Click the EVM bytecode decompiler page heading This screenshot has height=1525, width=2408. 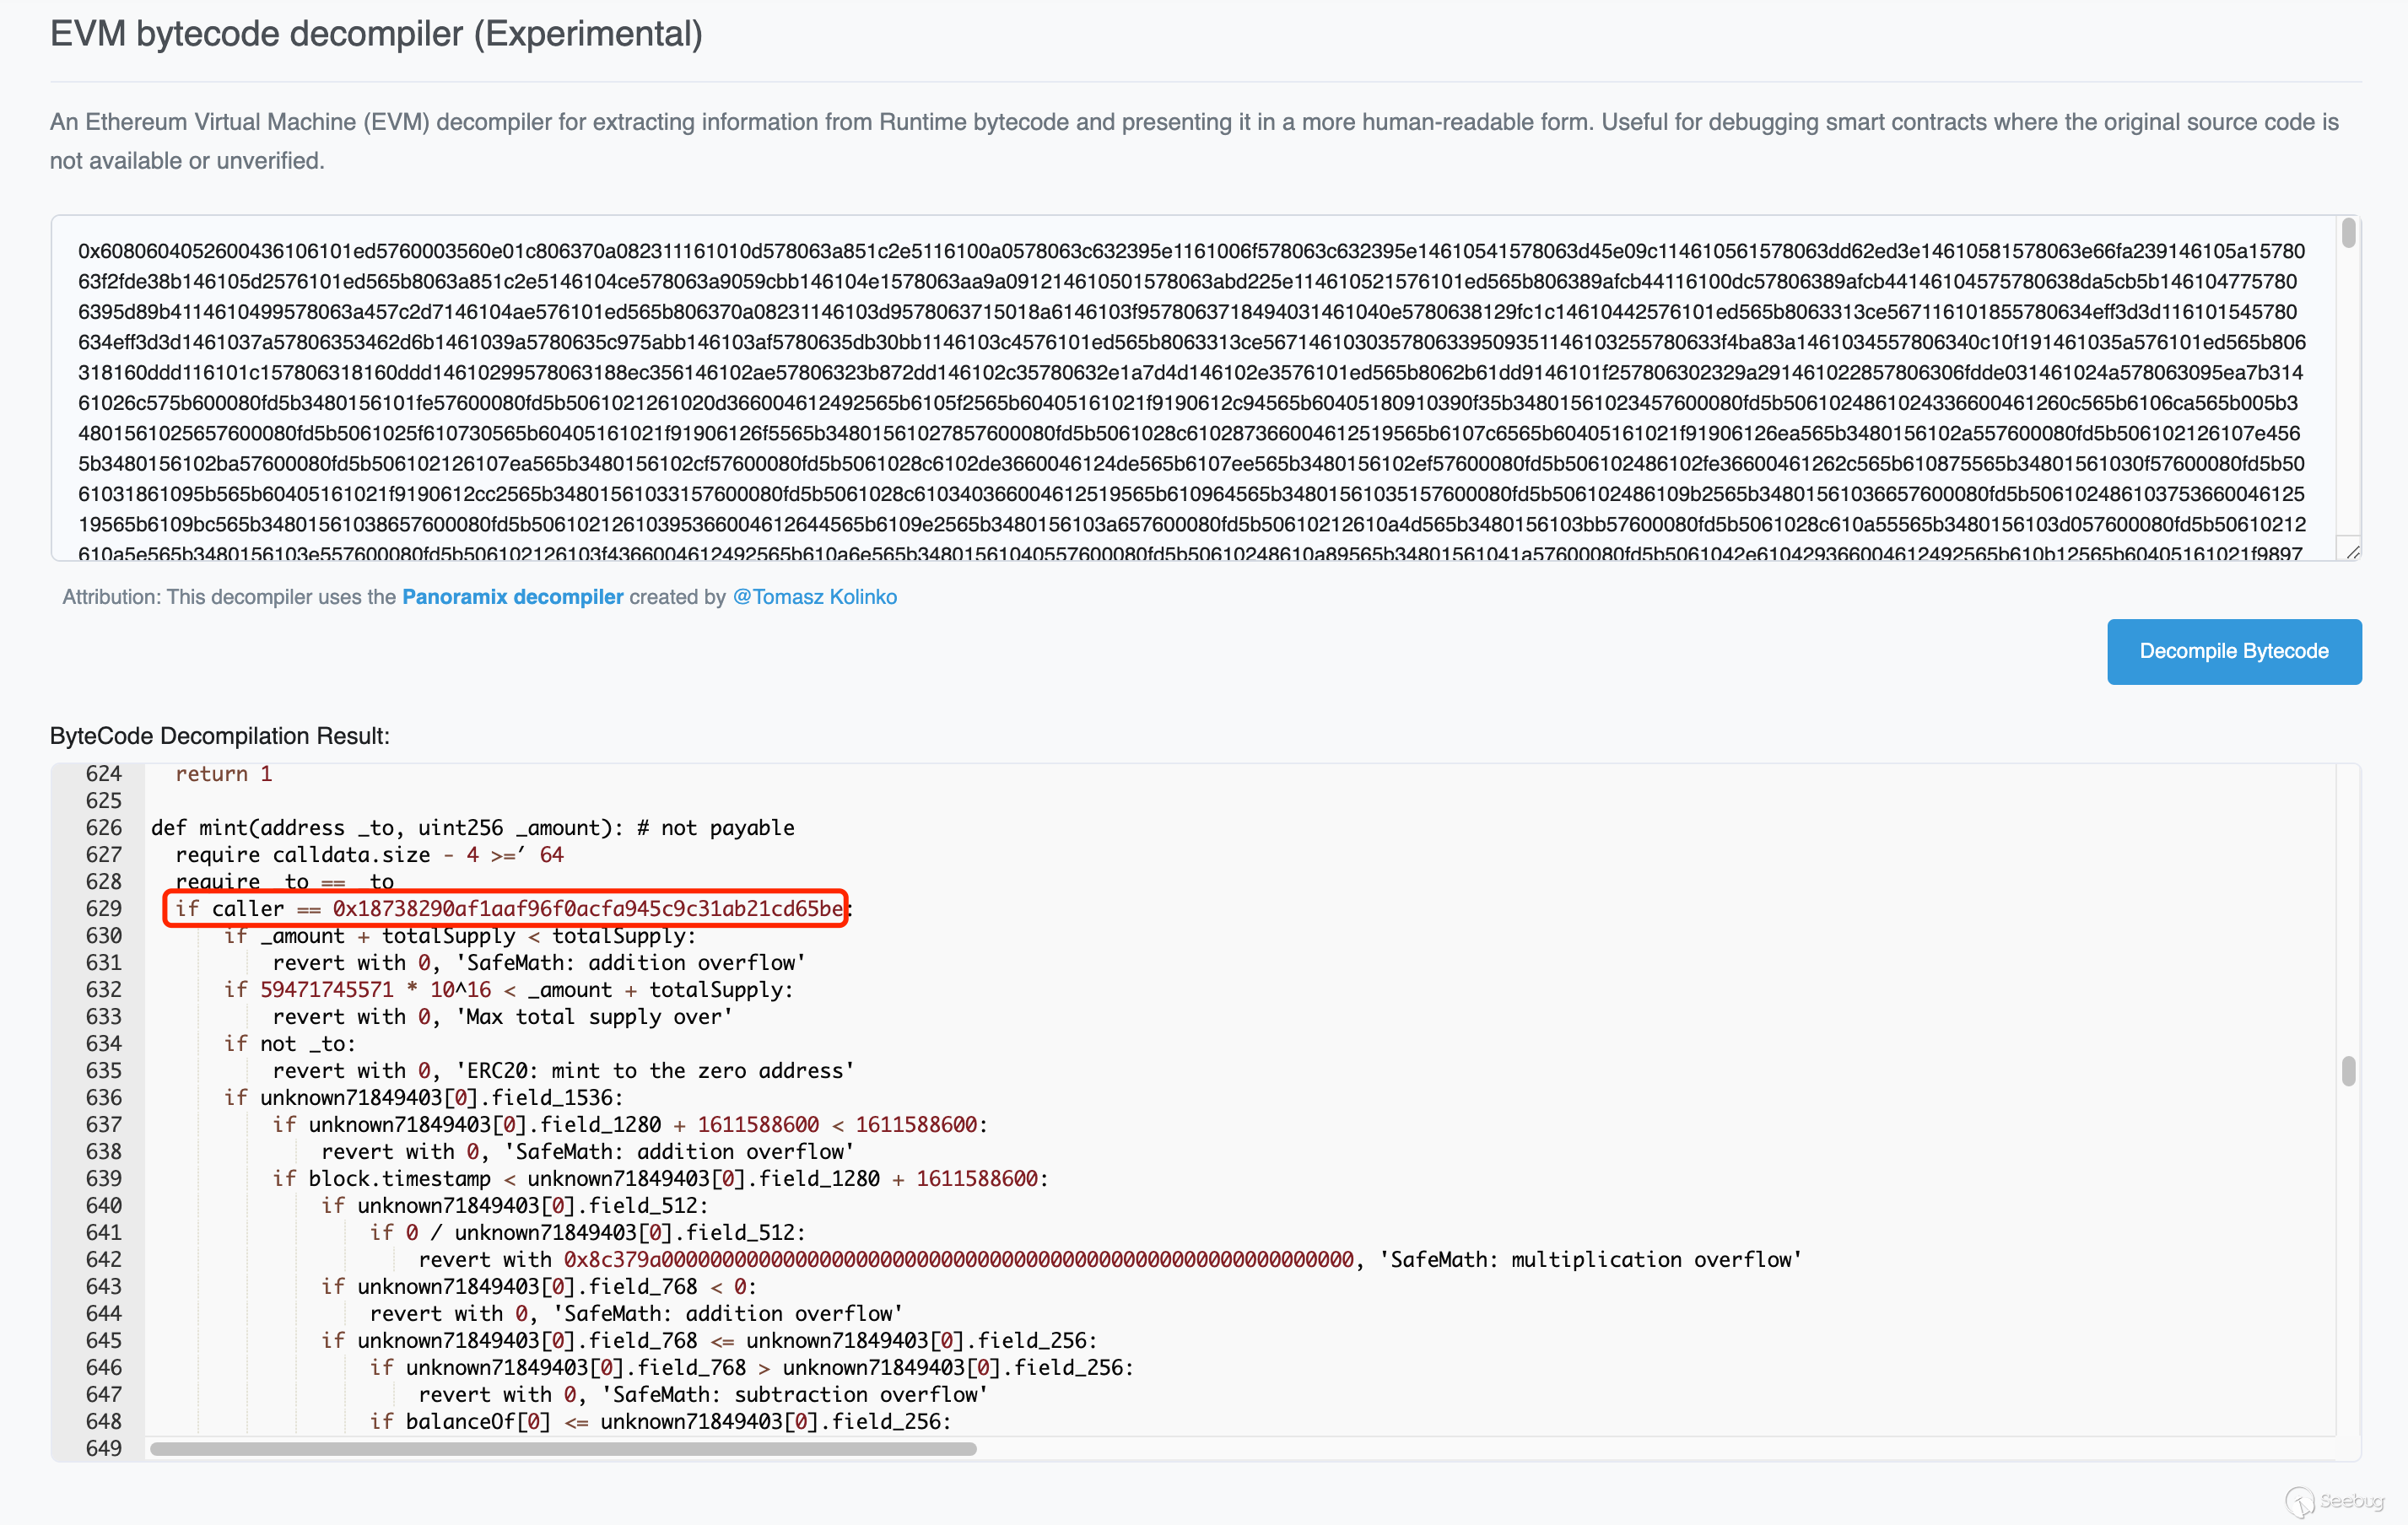376,34
